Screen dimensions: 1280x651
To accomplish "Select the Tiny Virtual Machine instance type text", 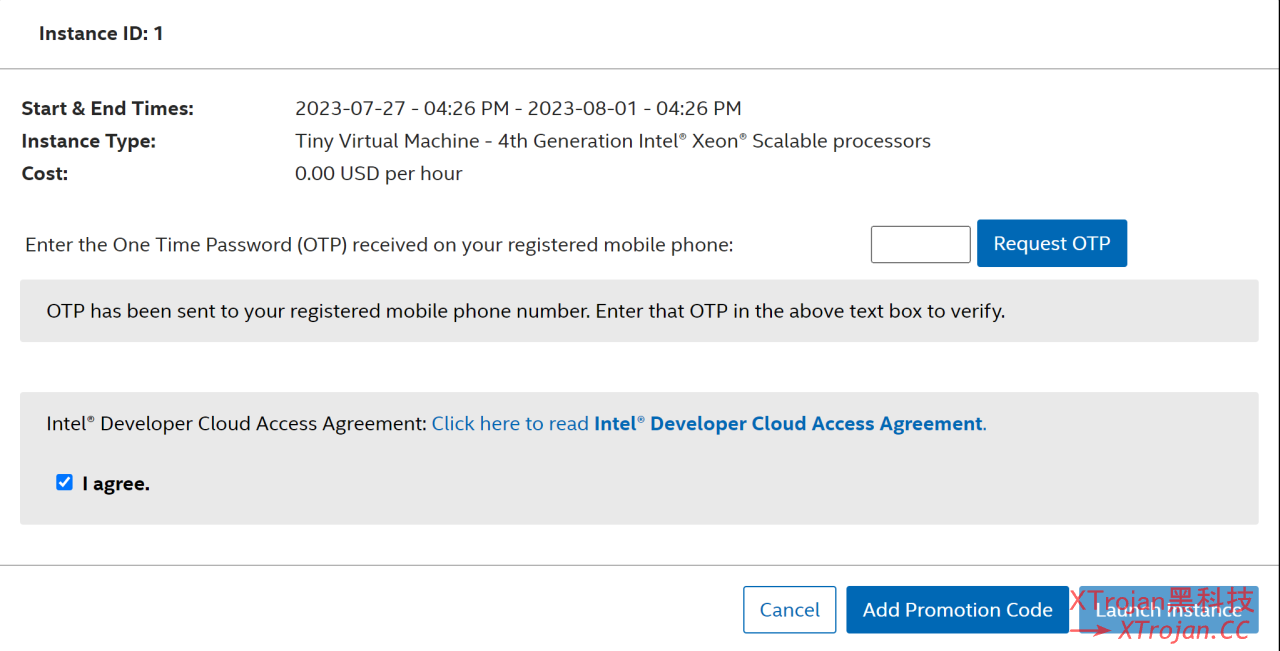I will (x=613, y=141).
